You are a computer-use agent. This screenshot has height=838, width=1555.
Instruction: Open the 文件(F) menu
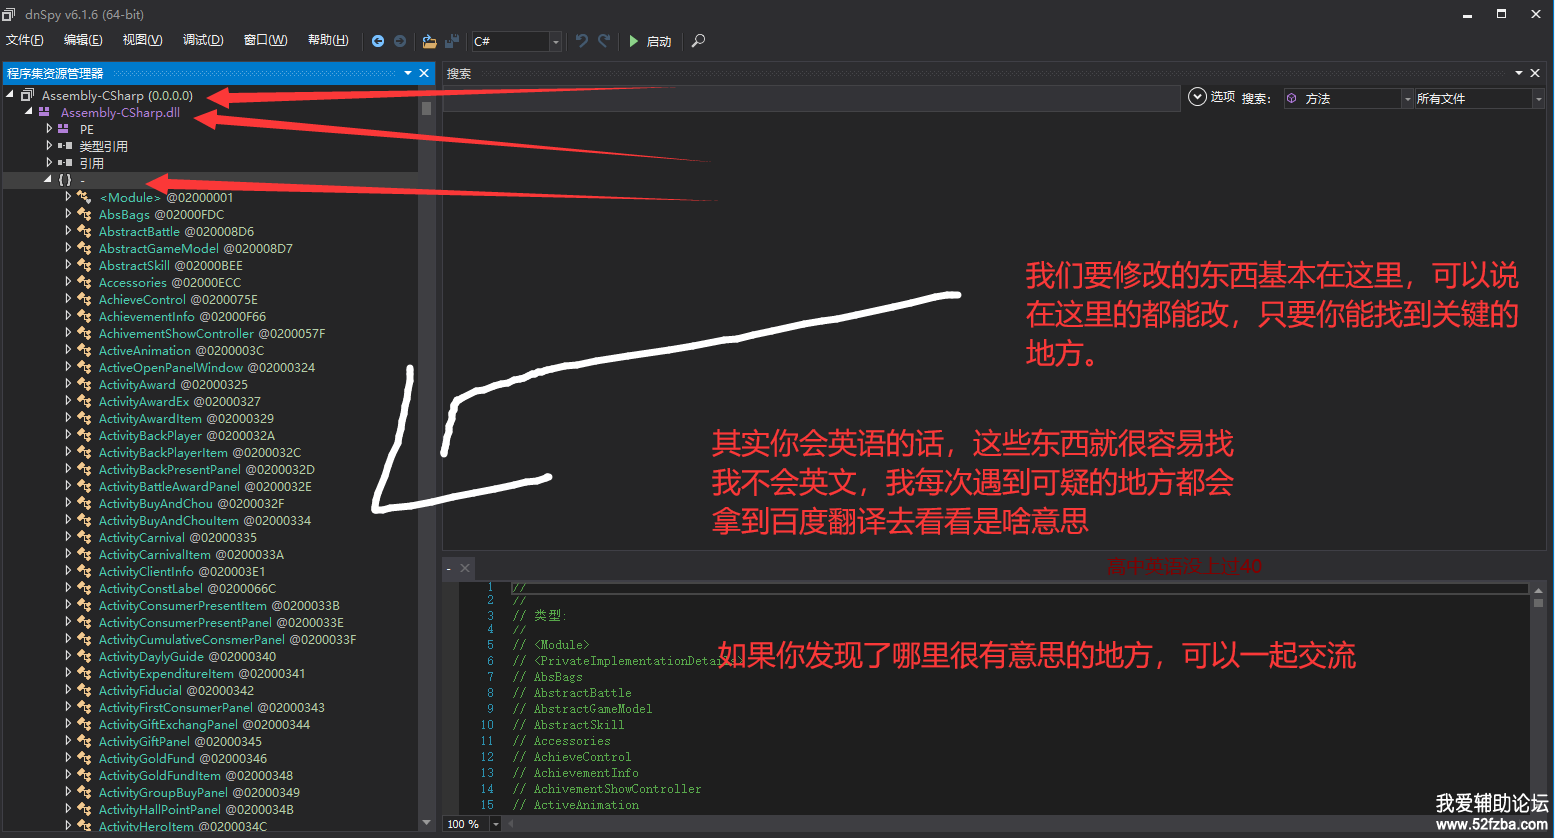[25, 40]
